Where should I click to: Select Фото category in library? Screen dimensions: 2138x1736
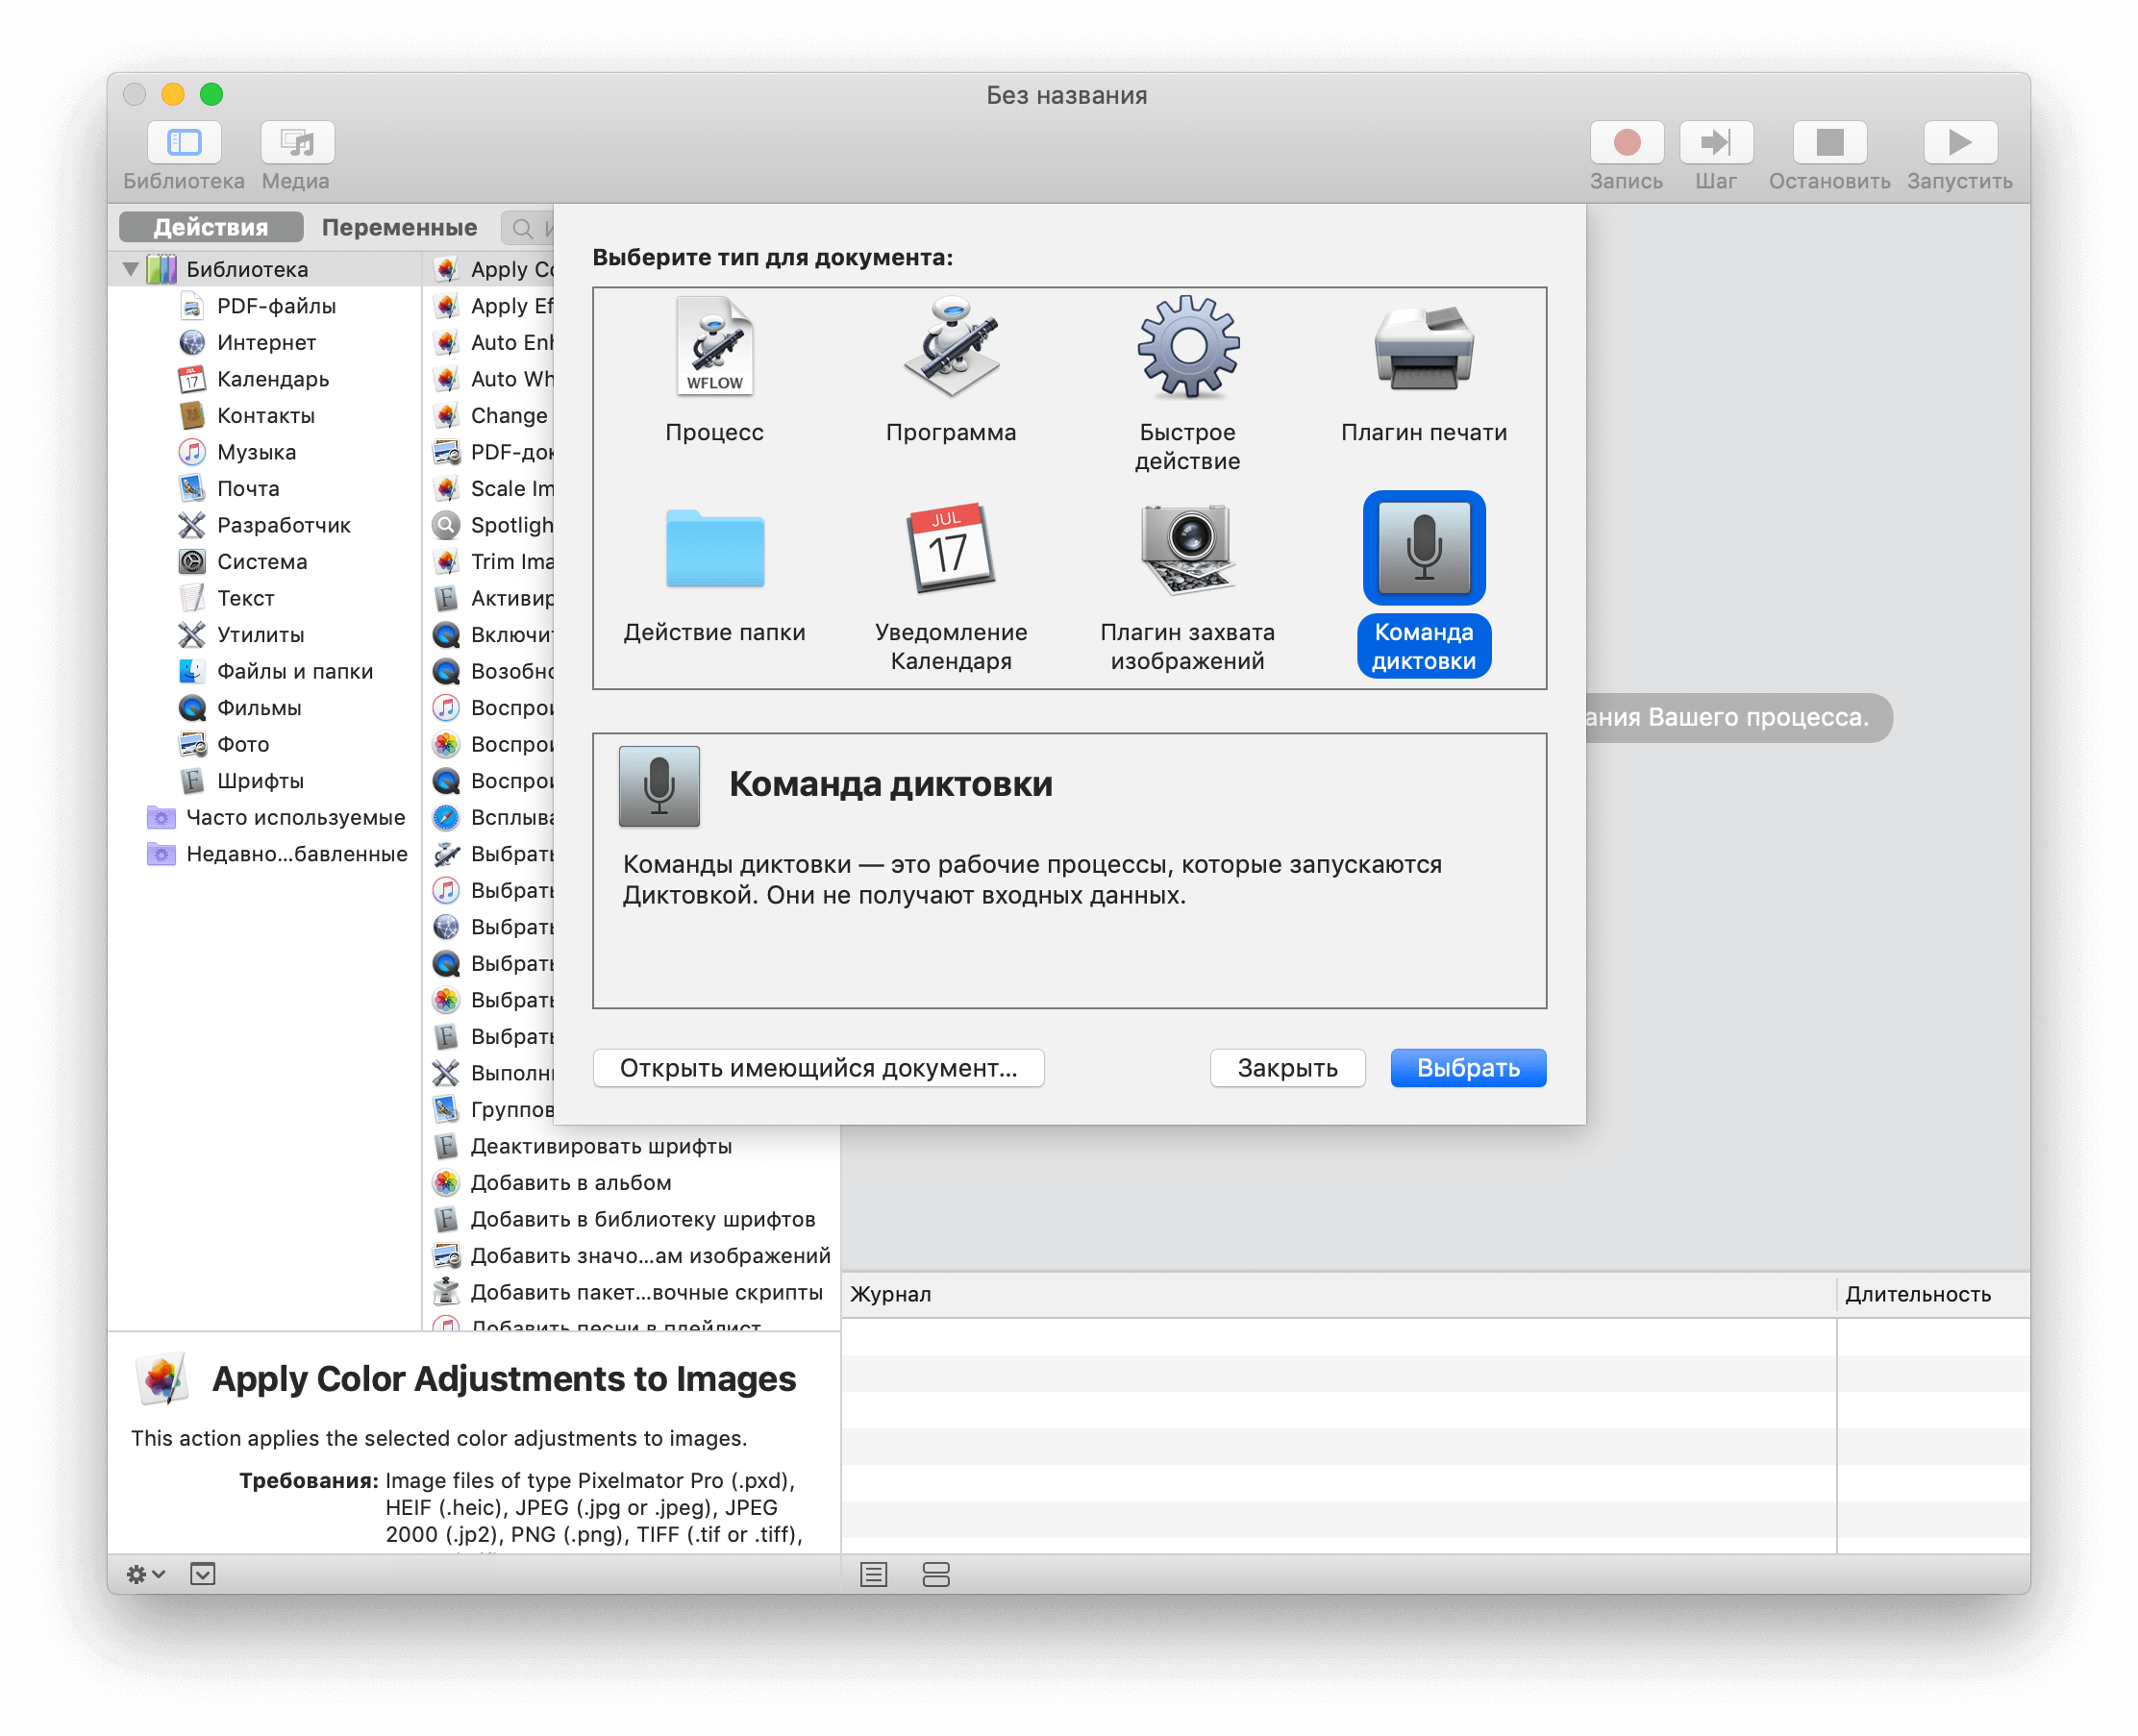point(264,744)
